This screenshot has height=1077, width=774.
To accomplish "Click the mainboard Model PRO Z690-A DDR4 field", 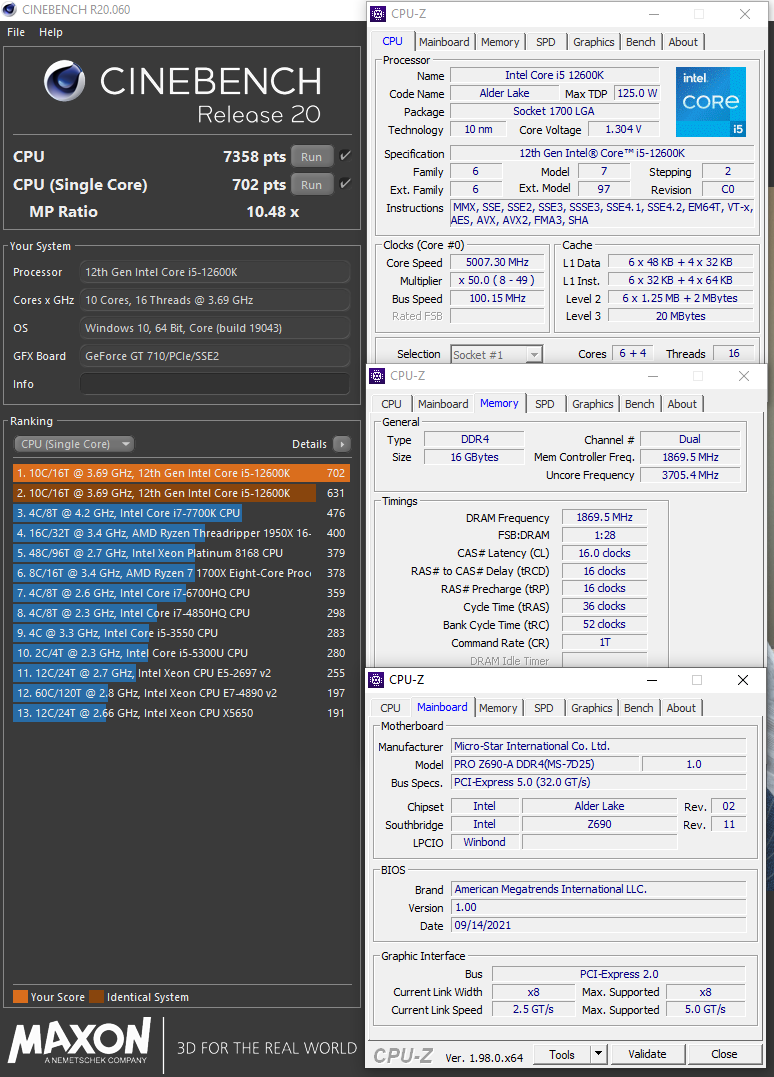I will click(545, 764).
